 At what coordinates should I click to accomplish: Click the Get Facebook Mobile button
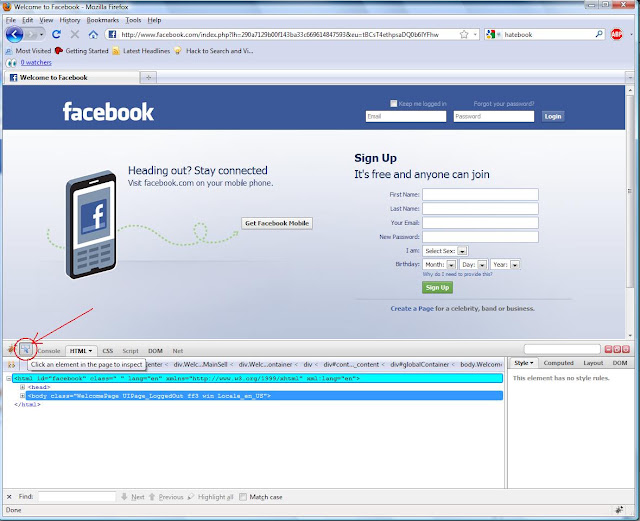click(x=277, y=223)
